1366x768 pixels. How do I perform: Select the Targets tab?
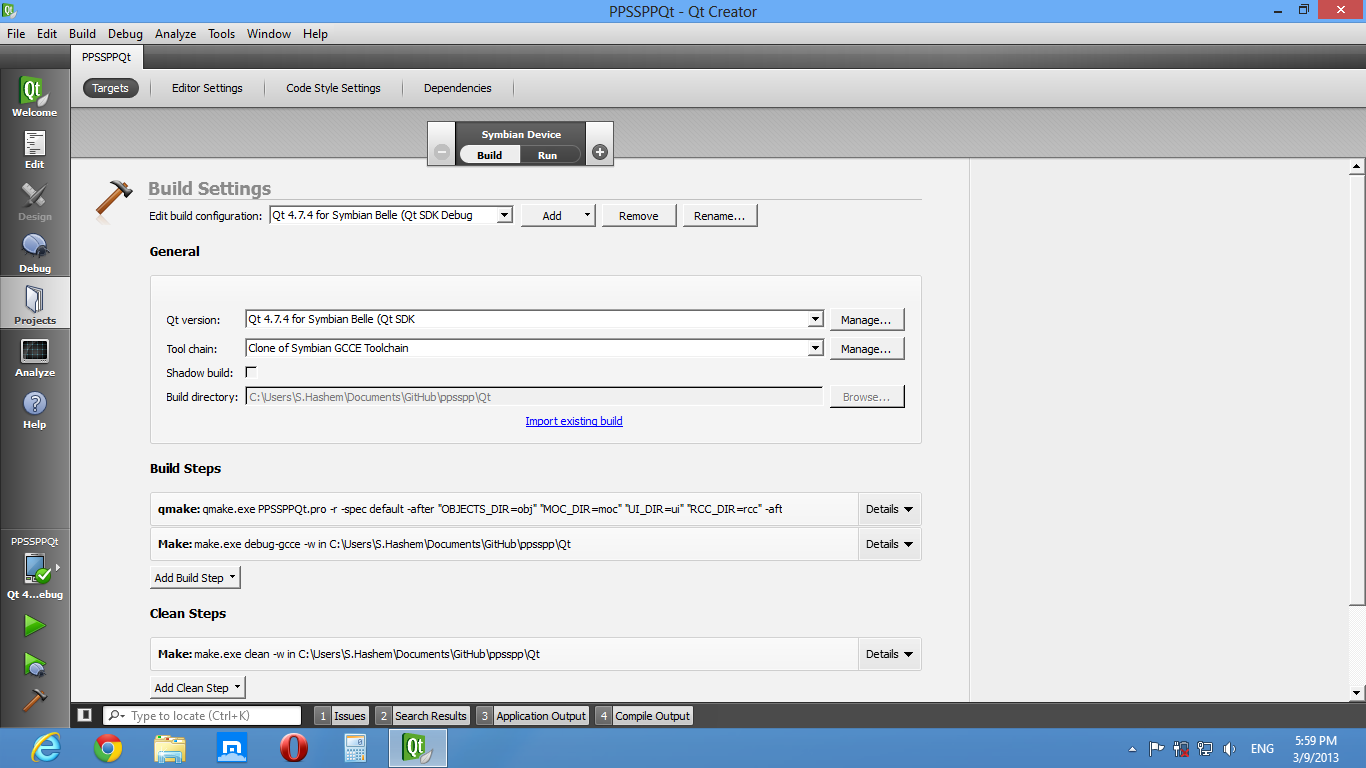(x=110, y=88)
